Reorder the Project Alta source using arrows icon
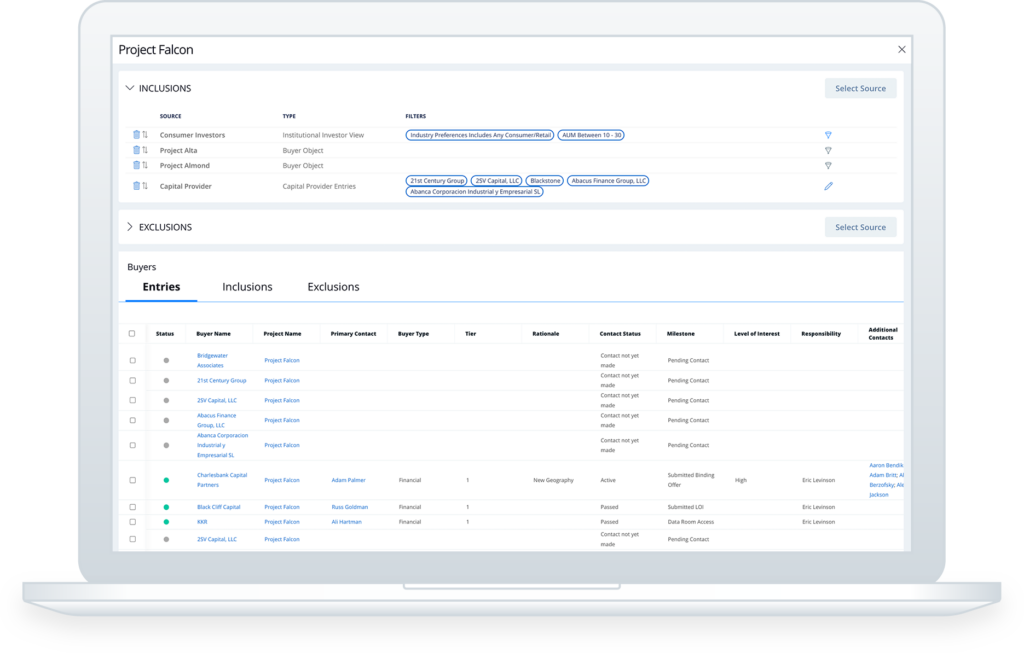 pyautogui.click(x=145, y=150)
